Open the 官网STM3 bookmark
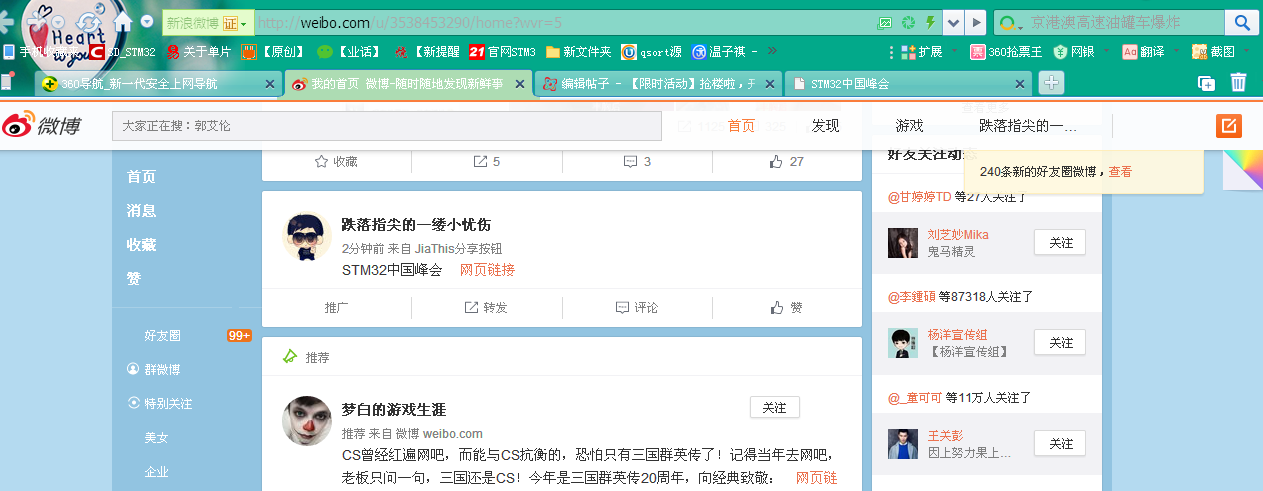 pos(502,51)
